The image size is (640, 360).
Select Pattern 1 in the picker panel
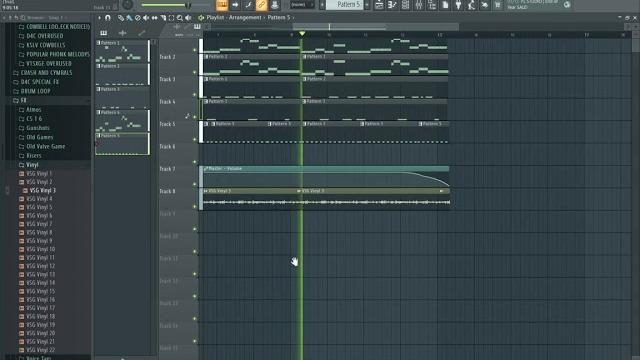(122, 51)
